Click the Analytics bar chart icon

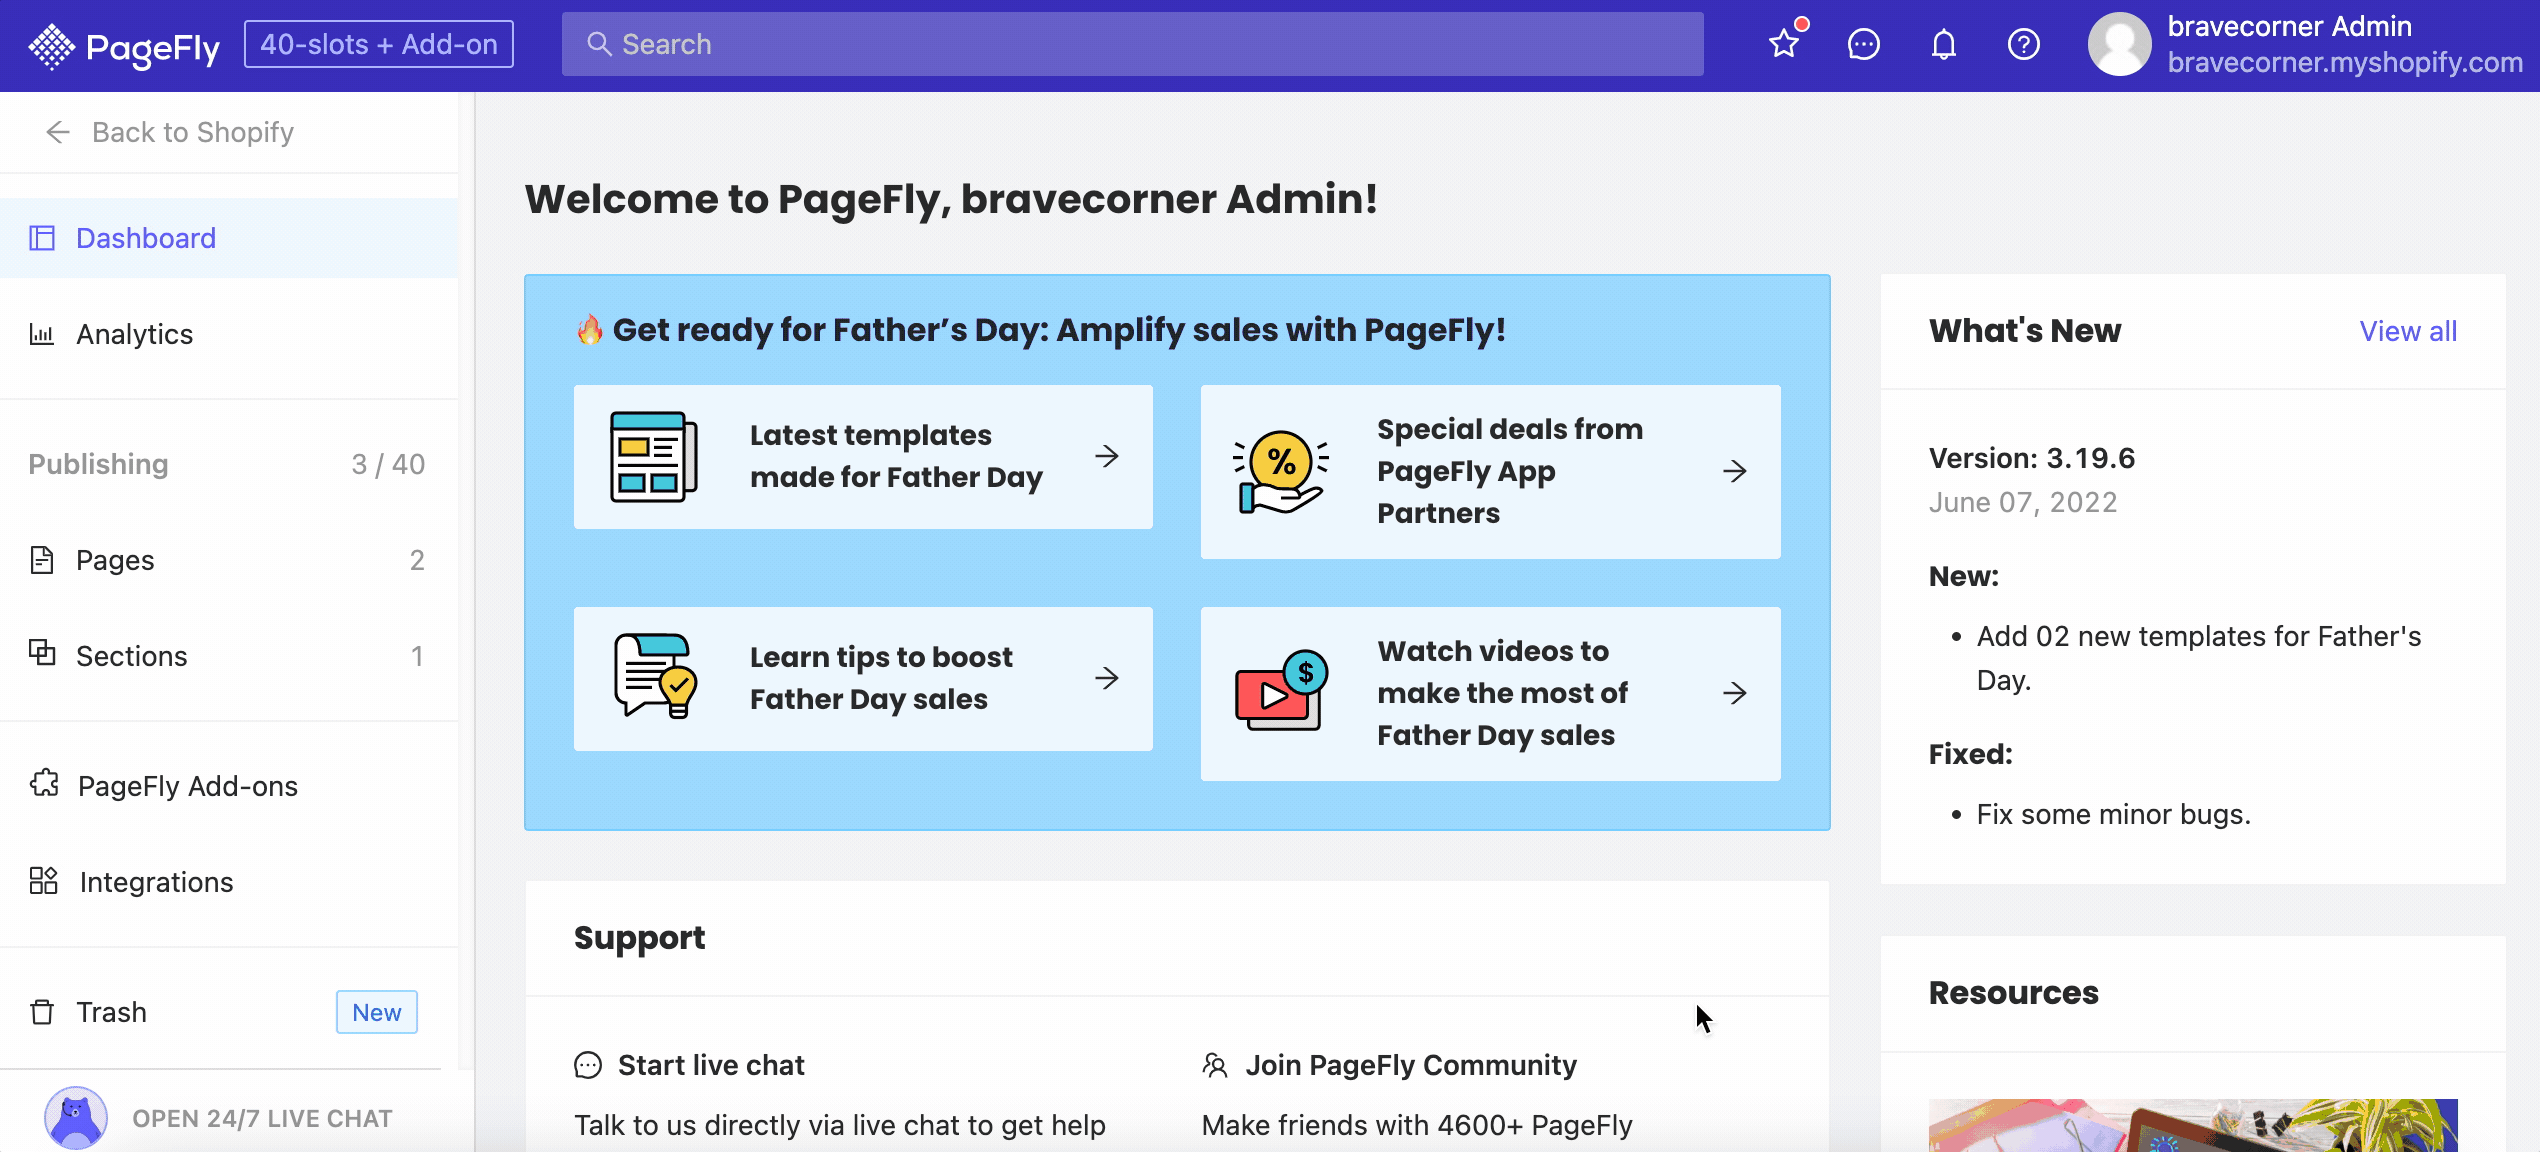[x=42, y=334]
